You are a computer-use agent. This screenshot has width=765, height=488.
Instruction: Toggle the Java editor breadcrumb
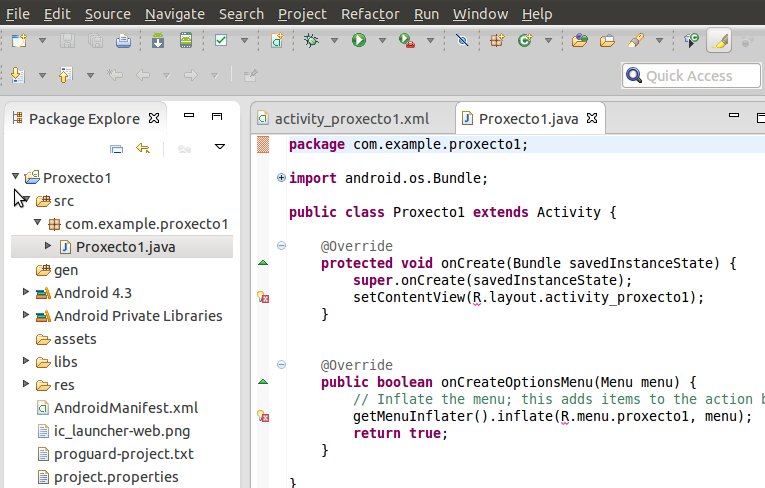click(690, 40)
